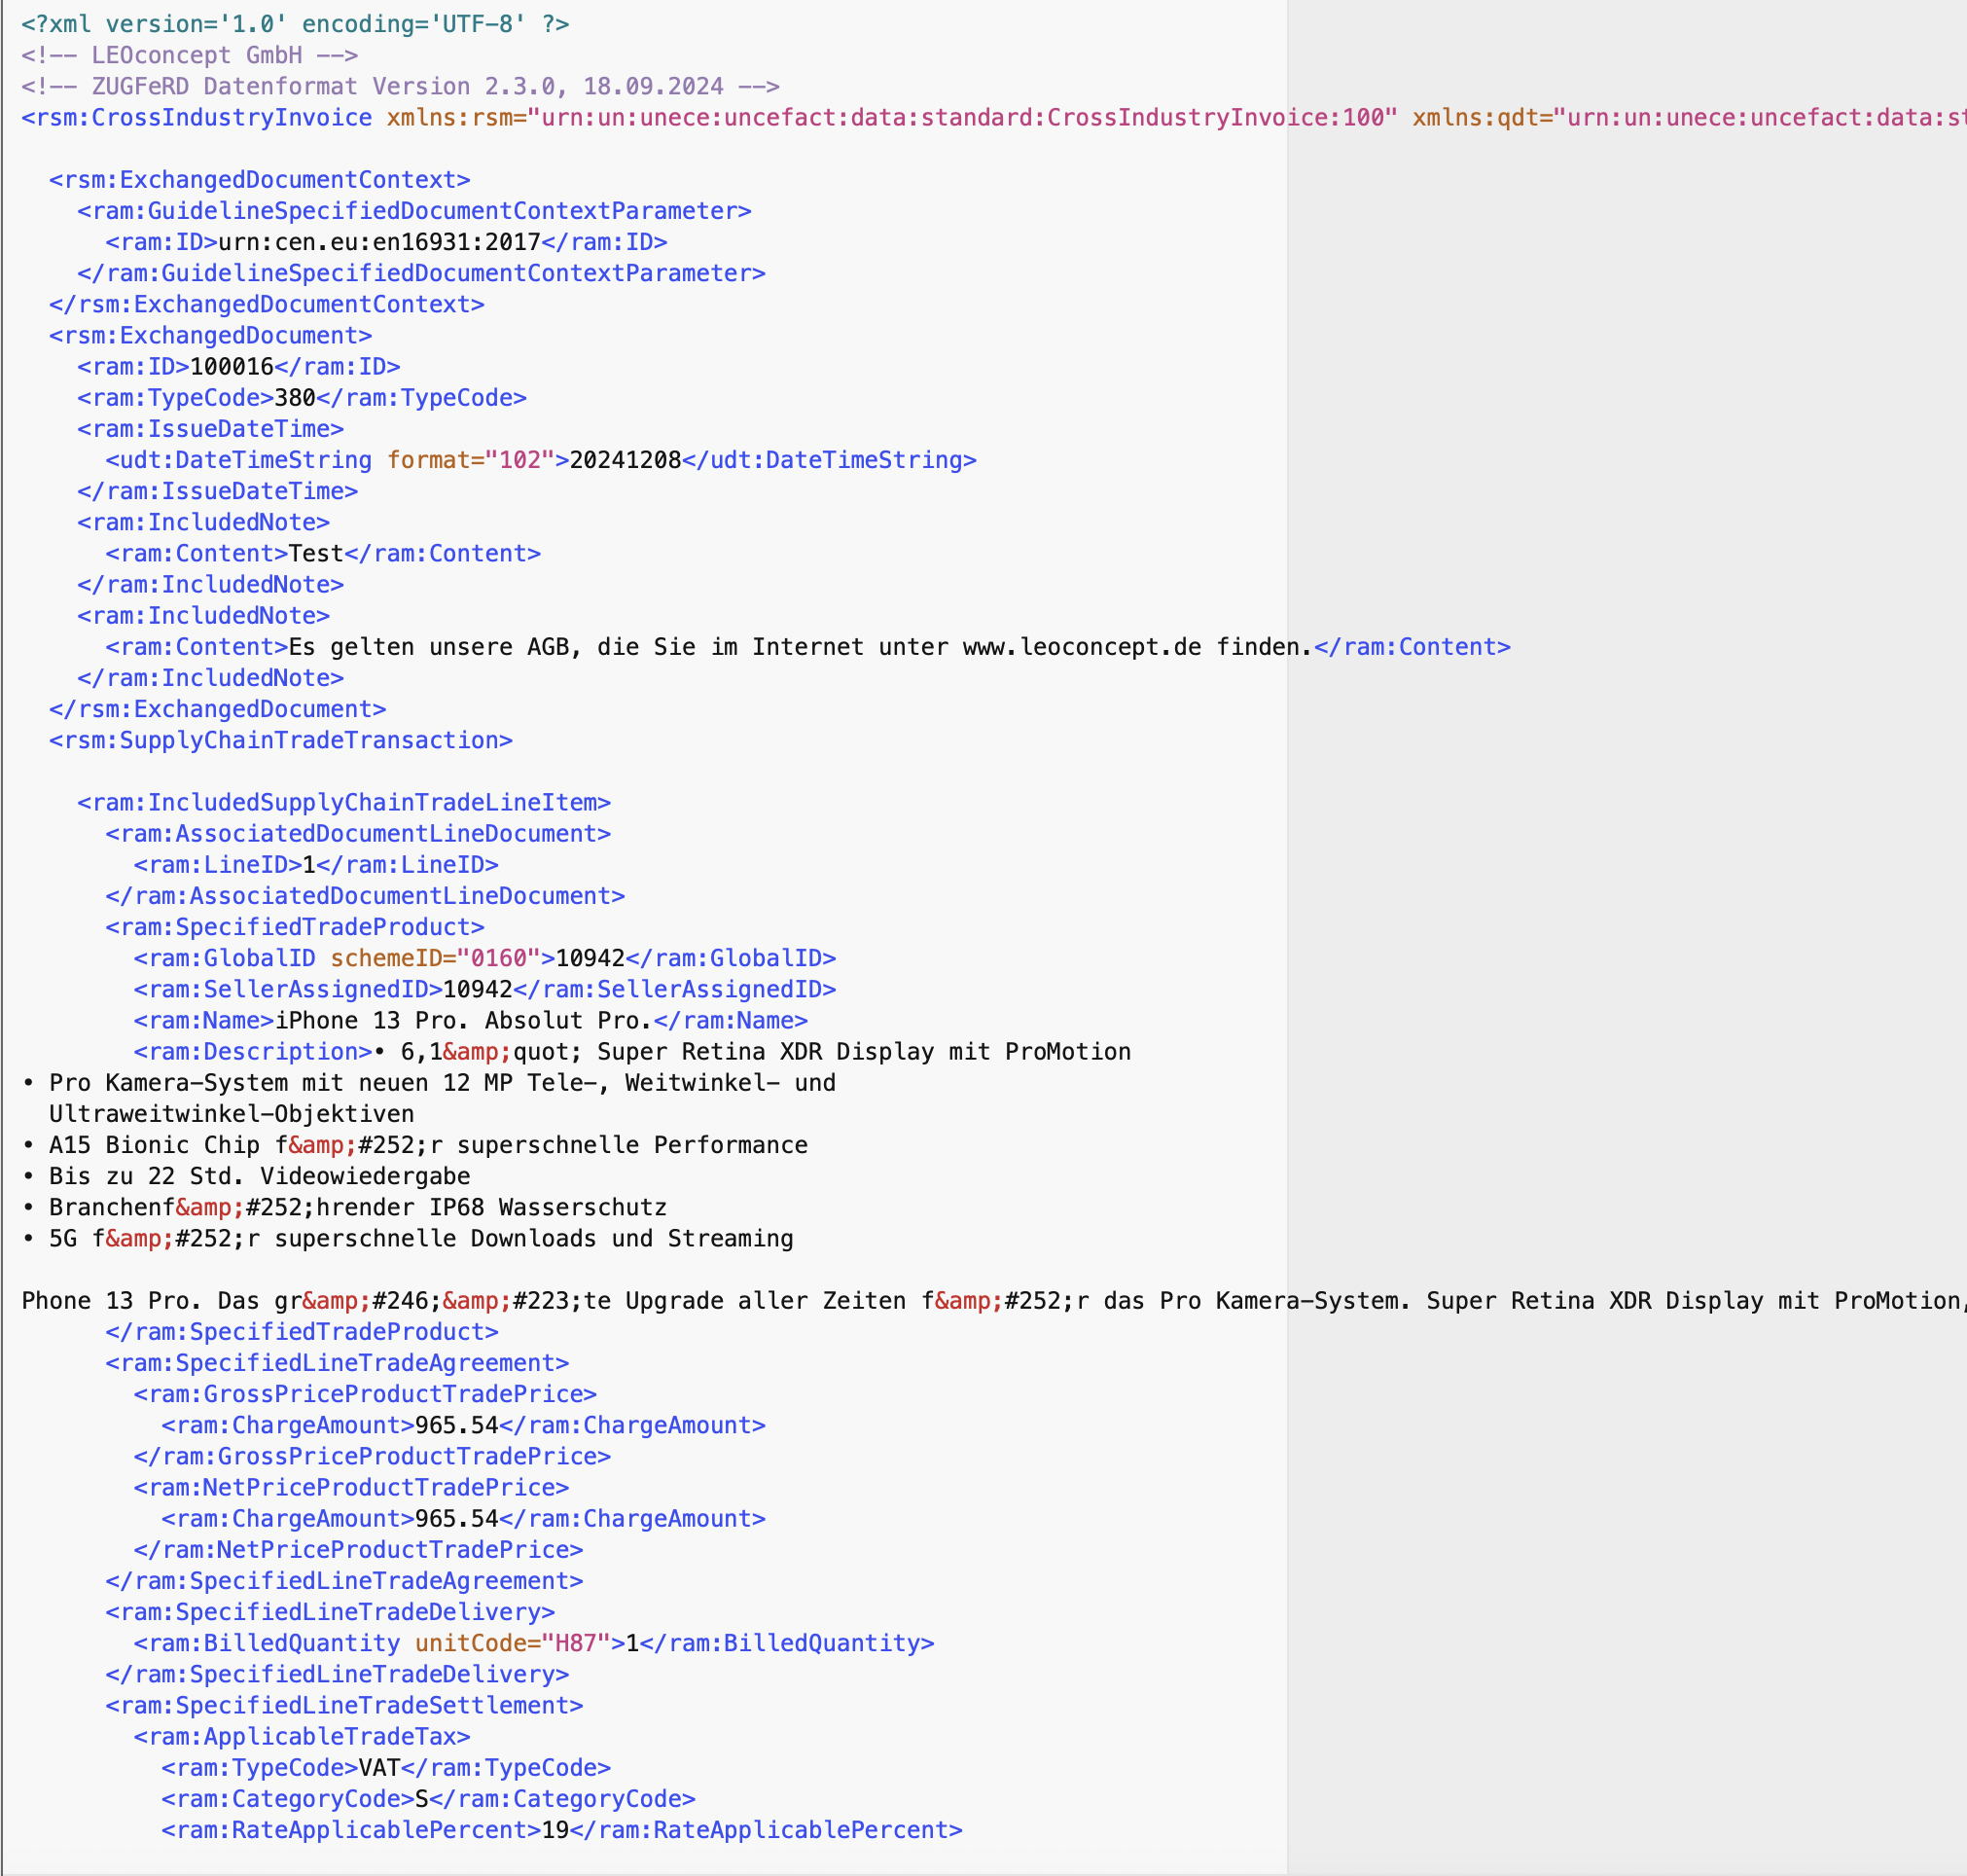This screenshot has height=1876, width=1967.
Task: Click the format="102" attribute
Action: (x=471, y=460)
